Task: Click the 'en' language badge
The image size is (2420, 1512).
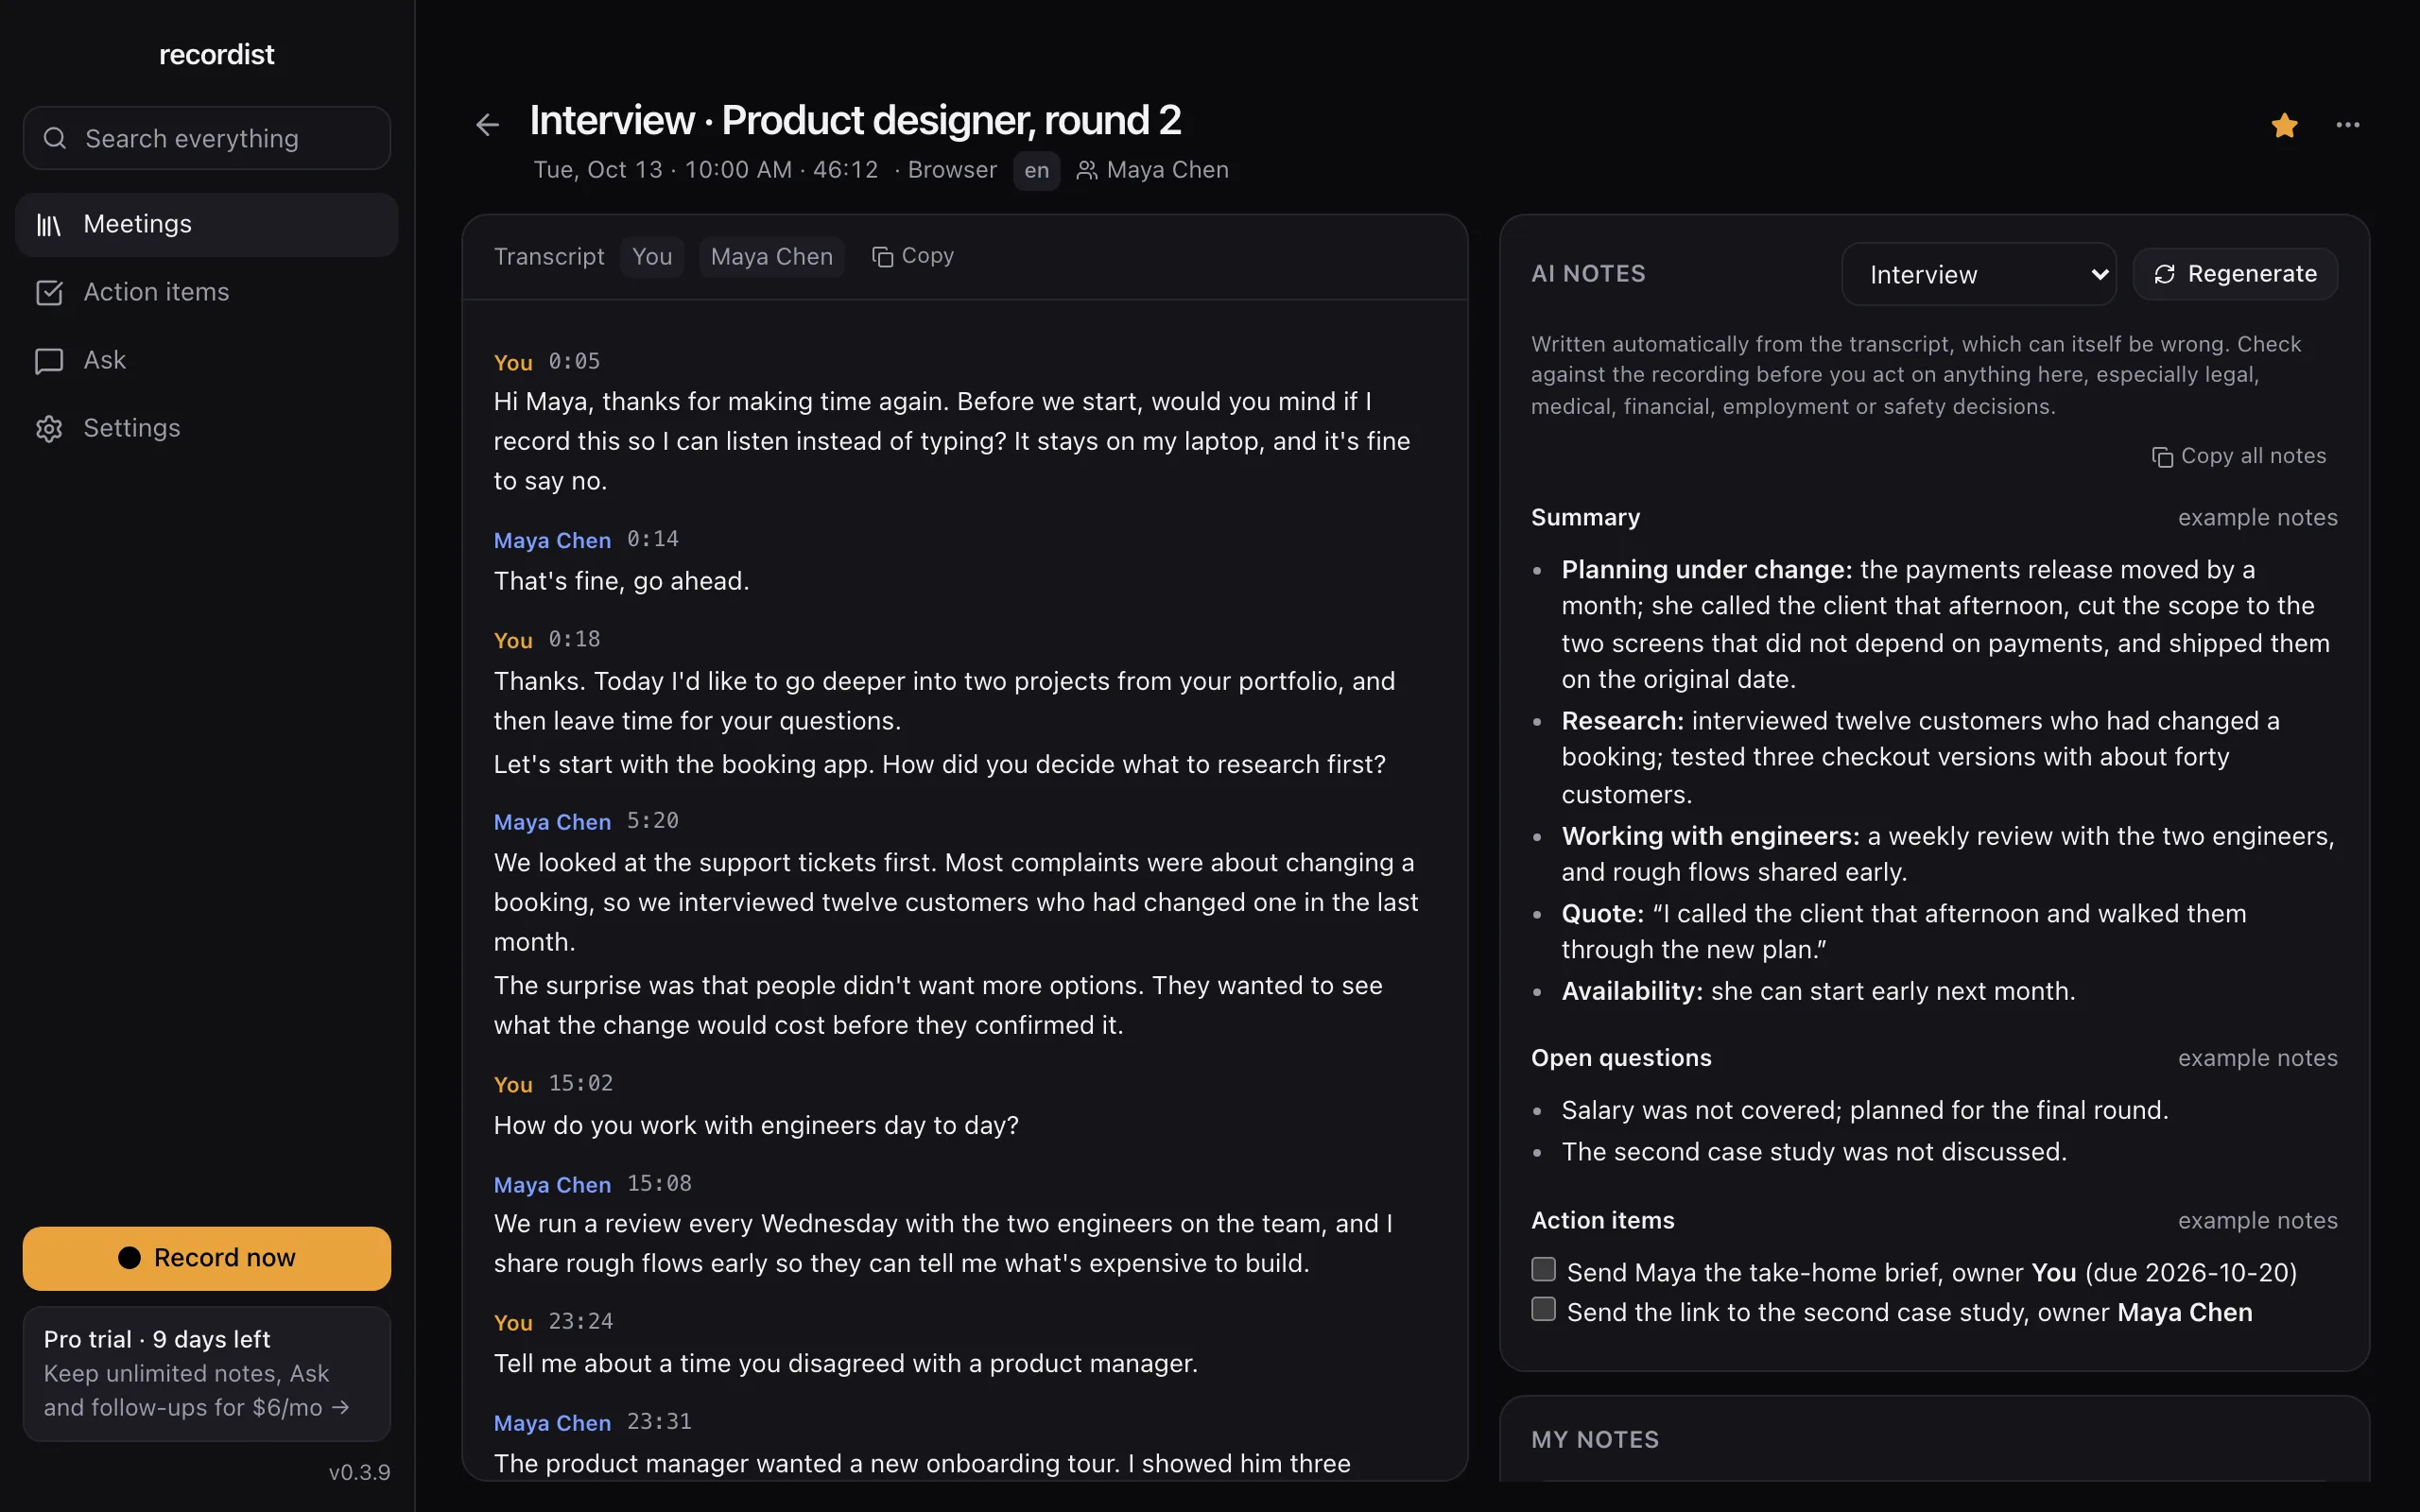Action: (1036, 171)
